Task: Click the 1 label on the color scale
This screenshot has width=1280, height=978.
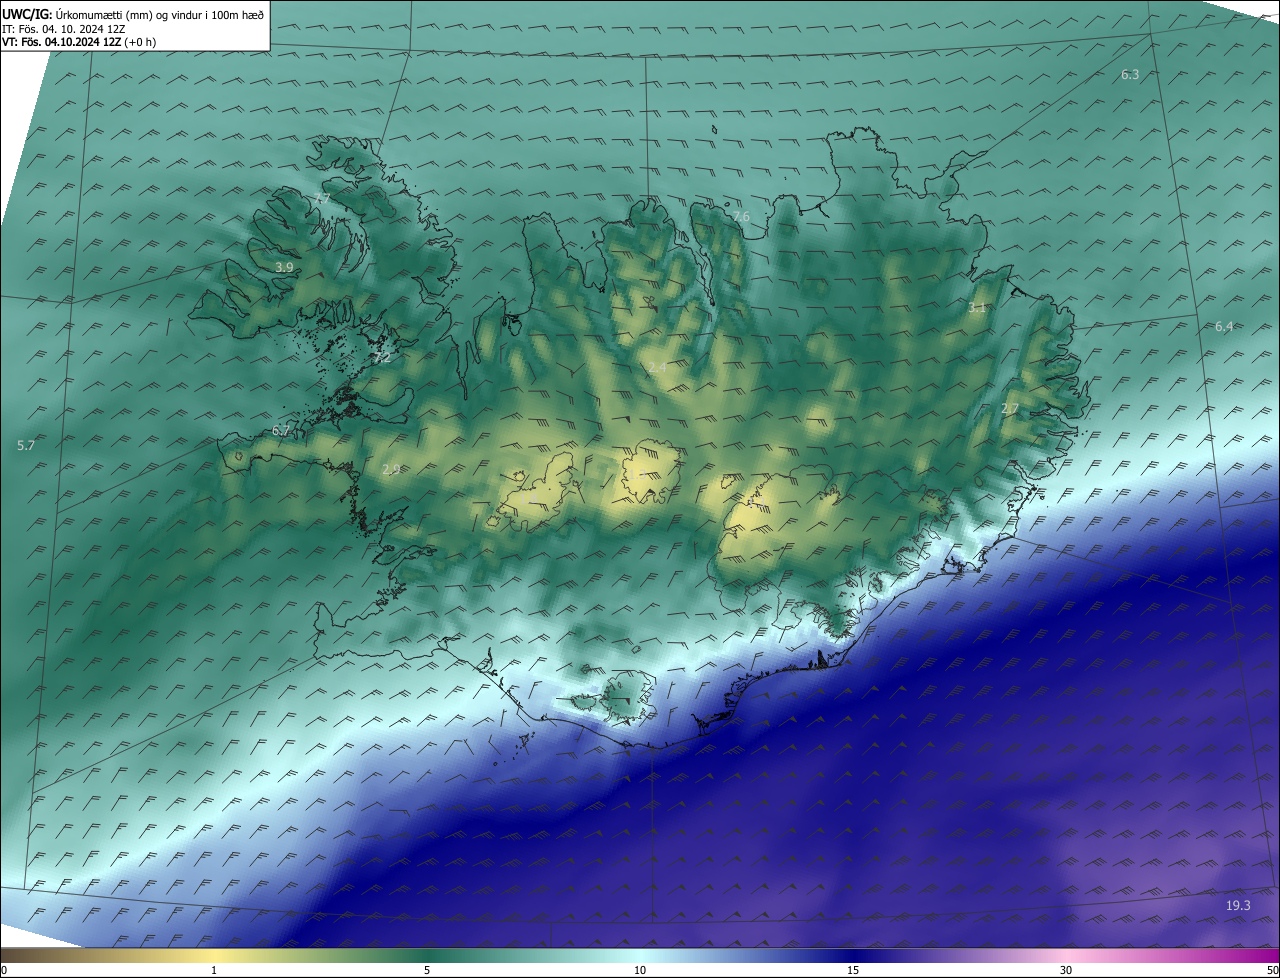Action: [x=214, y=970]
